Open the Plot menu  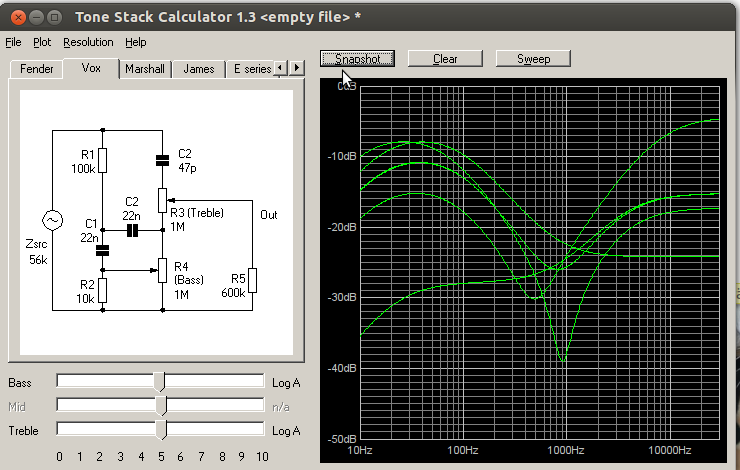(42, 42)
